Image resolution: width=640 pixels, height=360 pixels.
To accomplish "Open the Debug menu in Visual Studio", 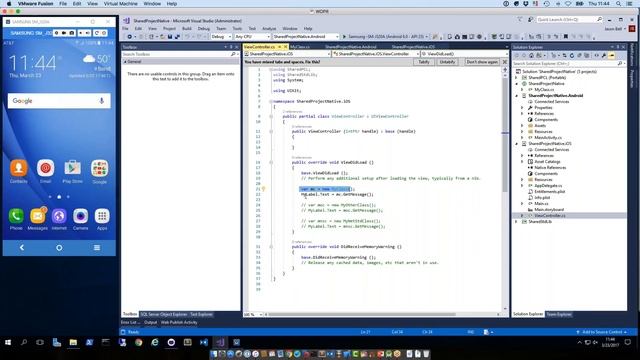I will point(203,29).
